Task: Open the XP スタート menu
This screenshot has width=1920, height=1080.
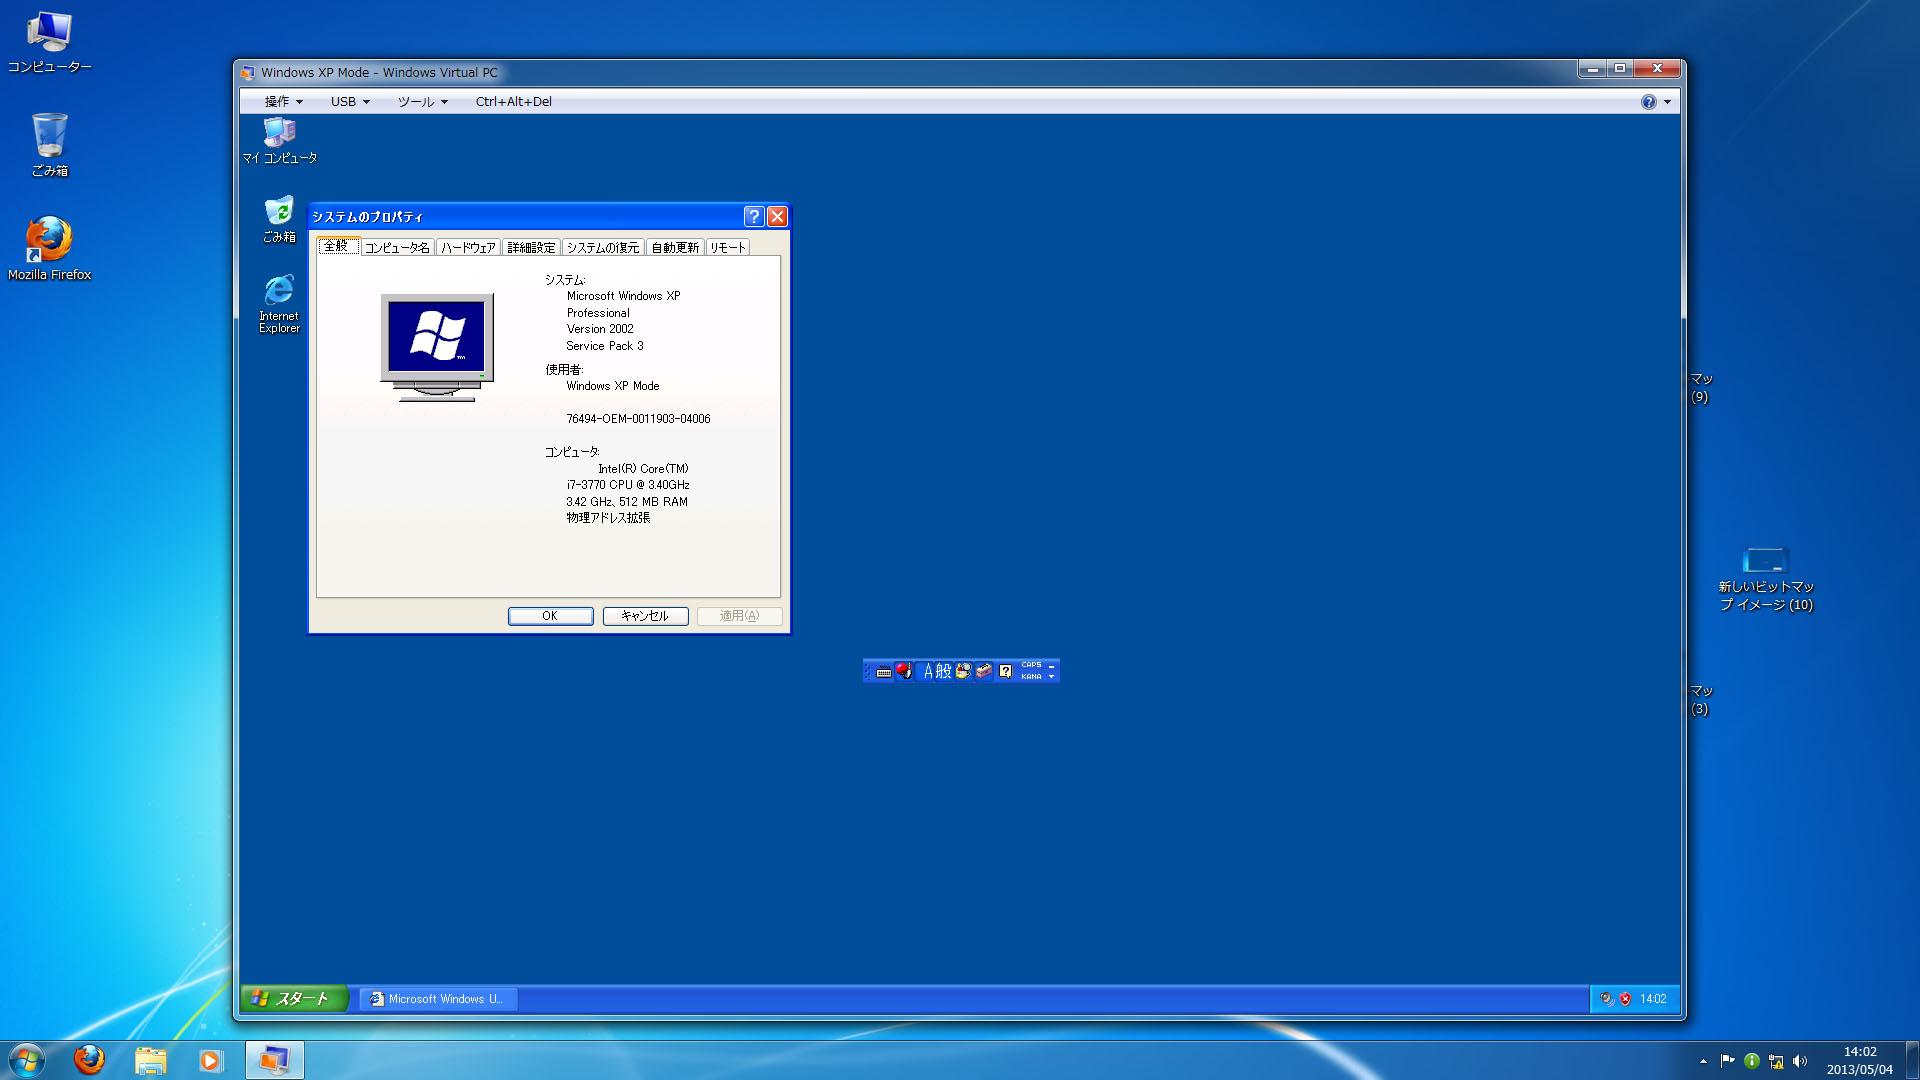Action: pos(294,998)
